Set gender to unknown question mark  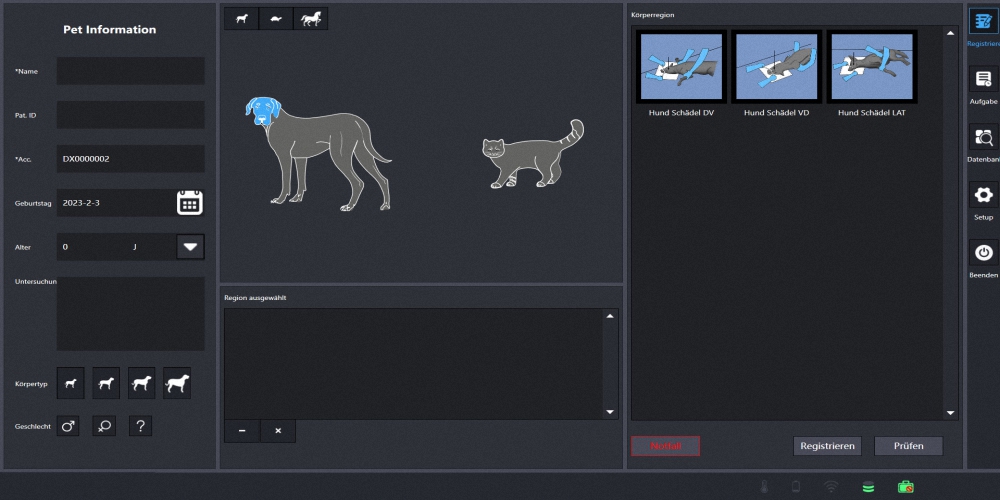141,427
